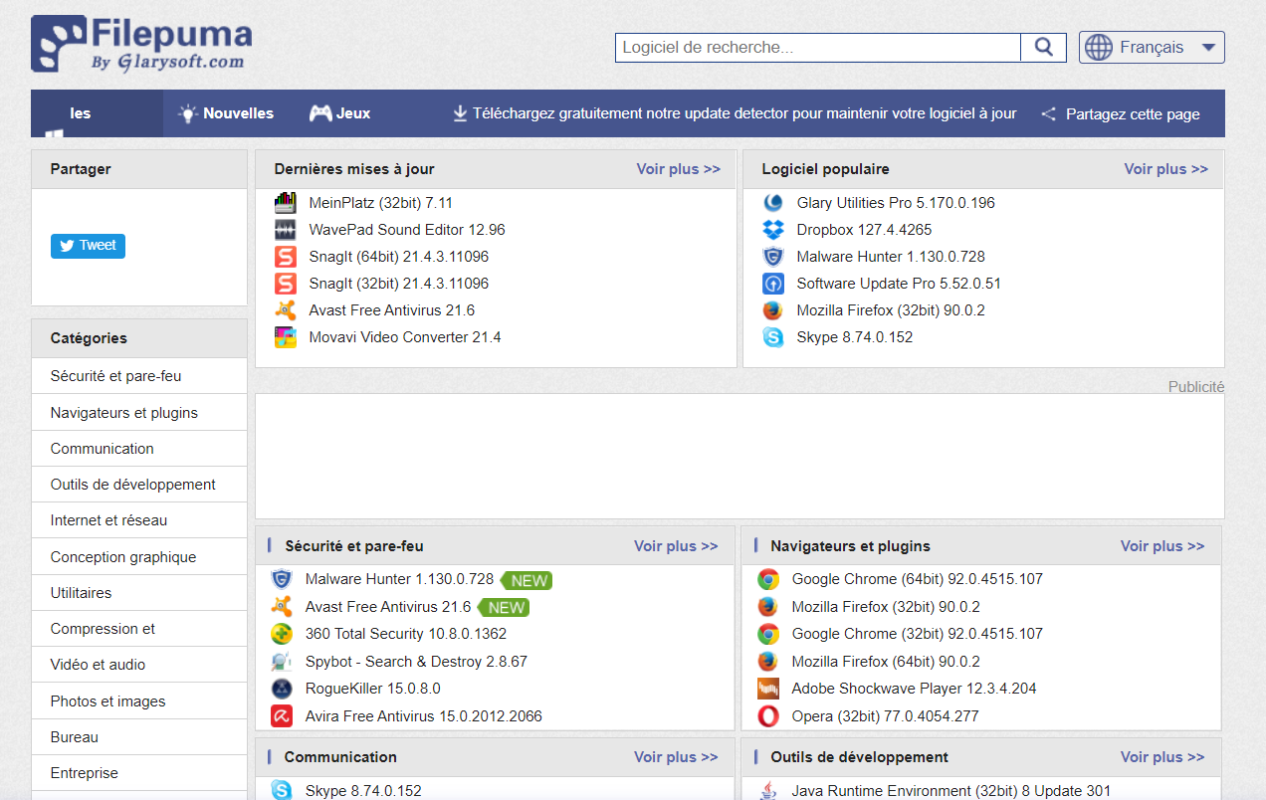Screen dimensions: 1266x800
Task: Click the SnagIt (32bit) icon
Action: (x=285, y=284)
